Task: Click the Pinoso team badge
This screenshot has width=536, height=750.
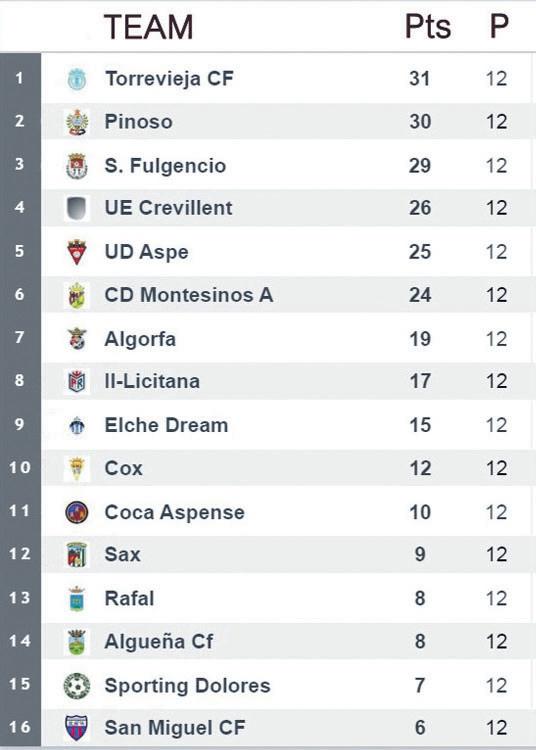Action: click(x=77, y=122)
